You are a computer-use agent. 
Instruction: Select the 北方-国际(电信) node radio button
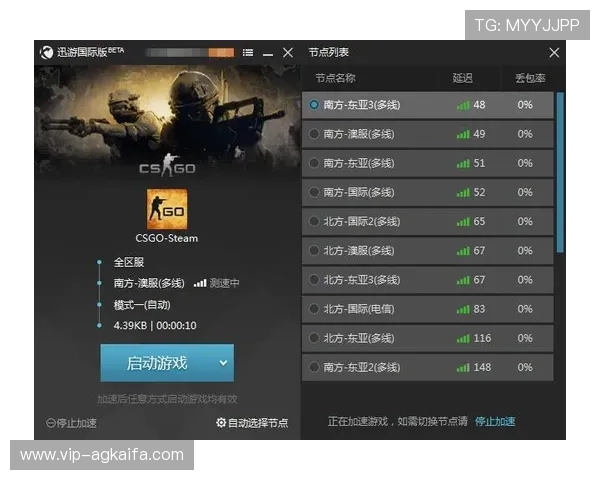click(314, 309)
